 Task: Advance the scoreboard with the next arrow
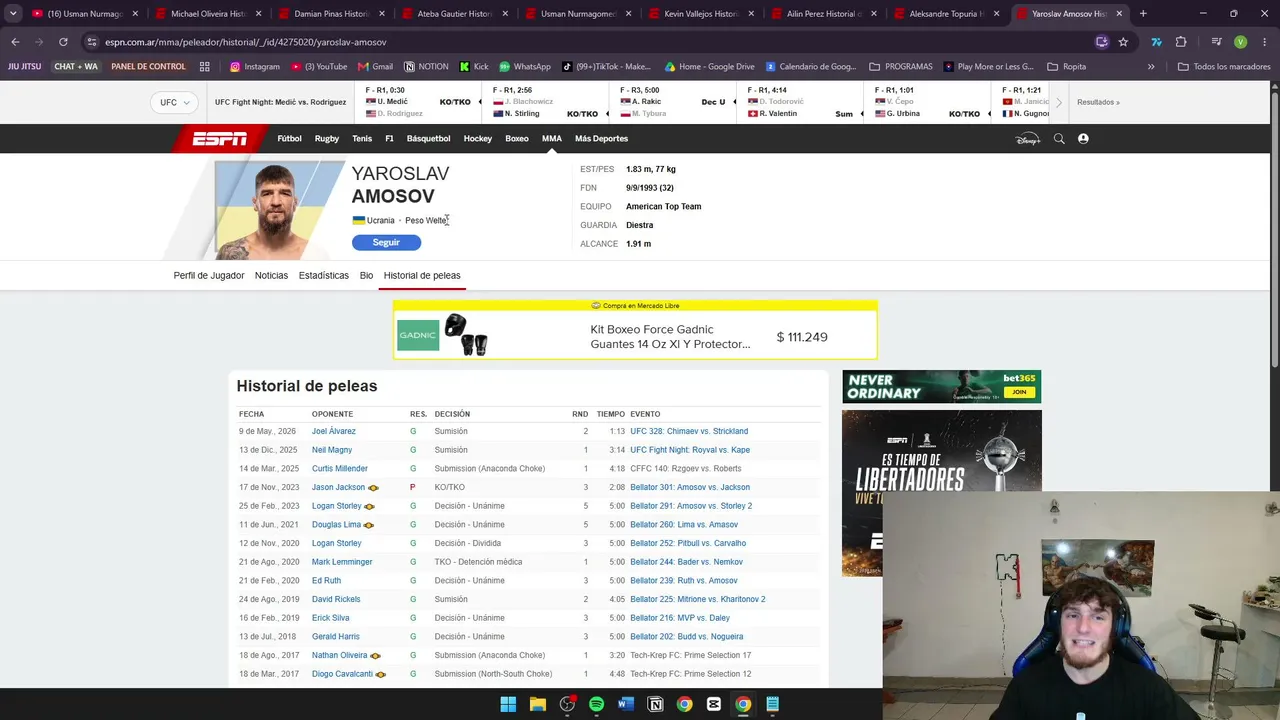pos(1059,102)
